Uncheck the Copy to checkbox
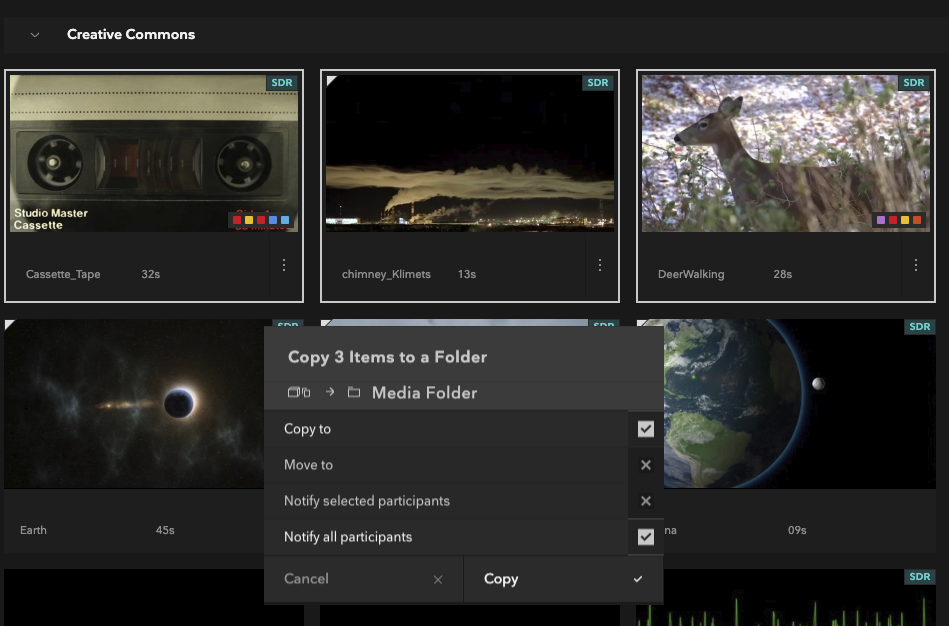This screenshot has height=626, width=949. (x=646, y=429)
